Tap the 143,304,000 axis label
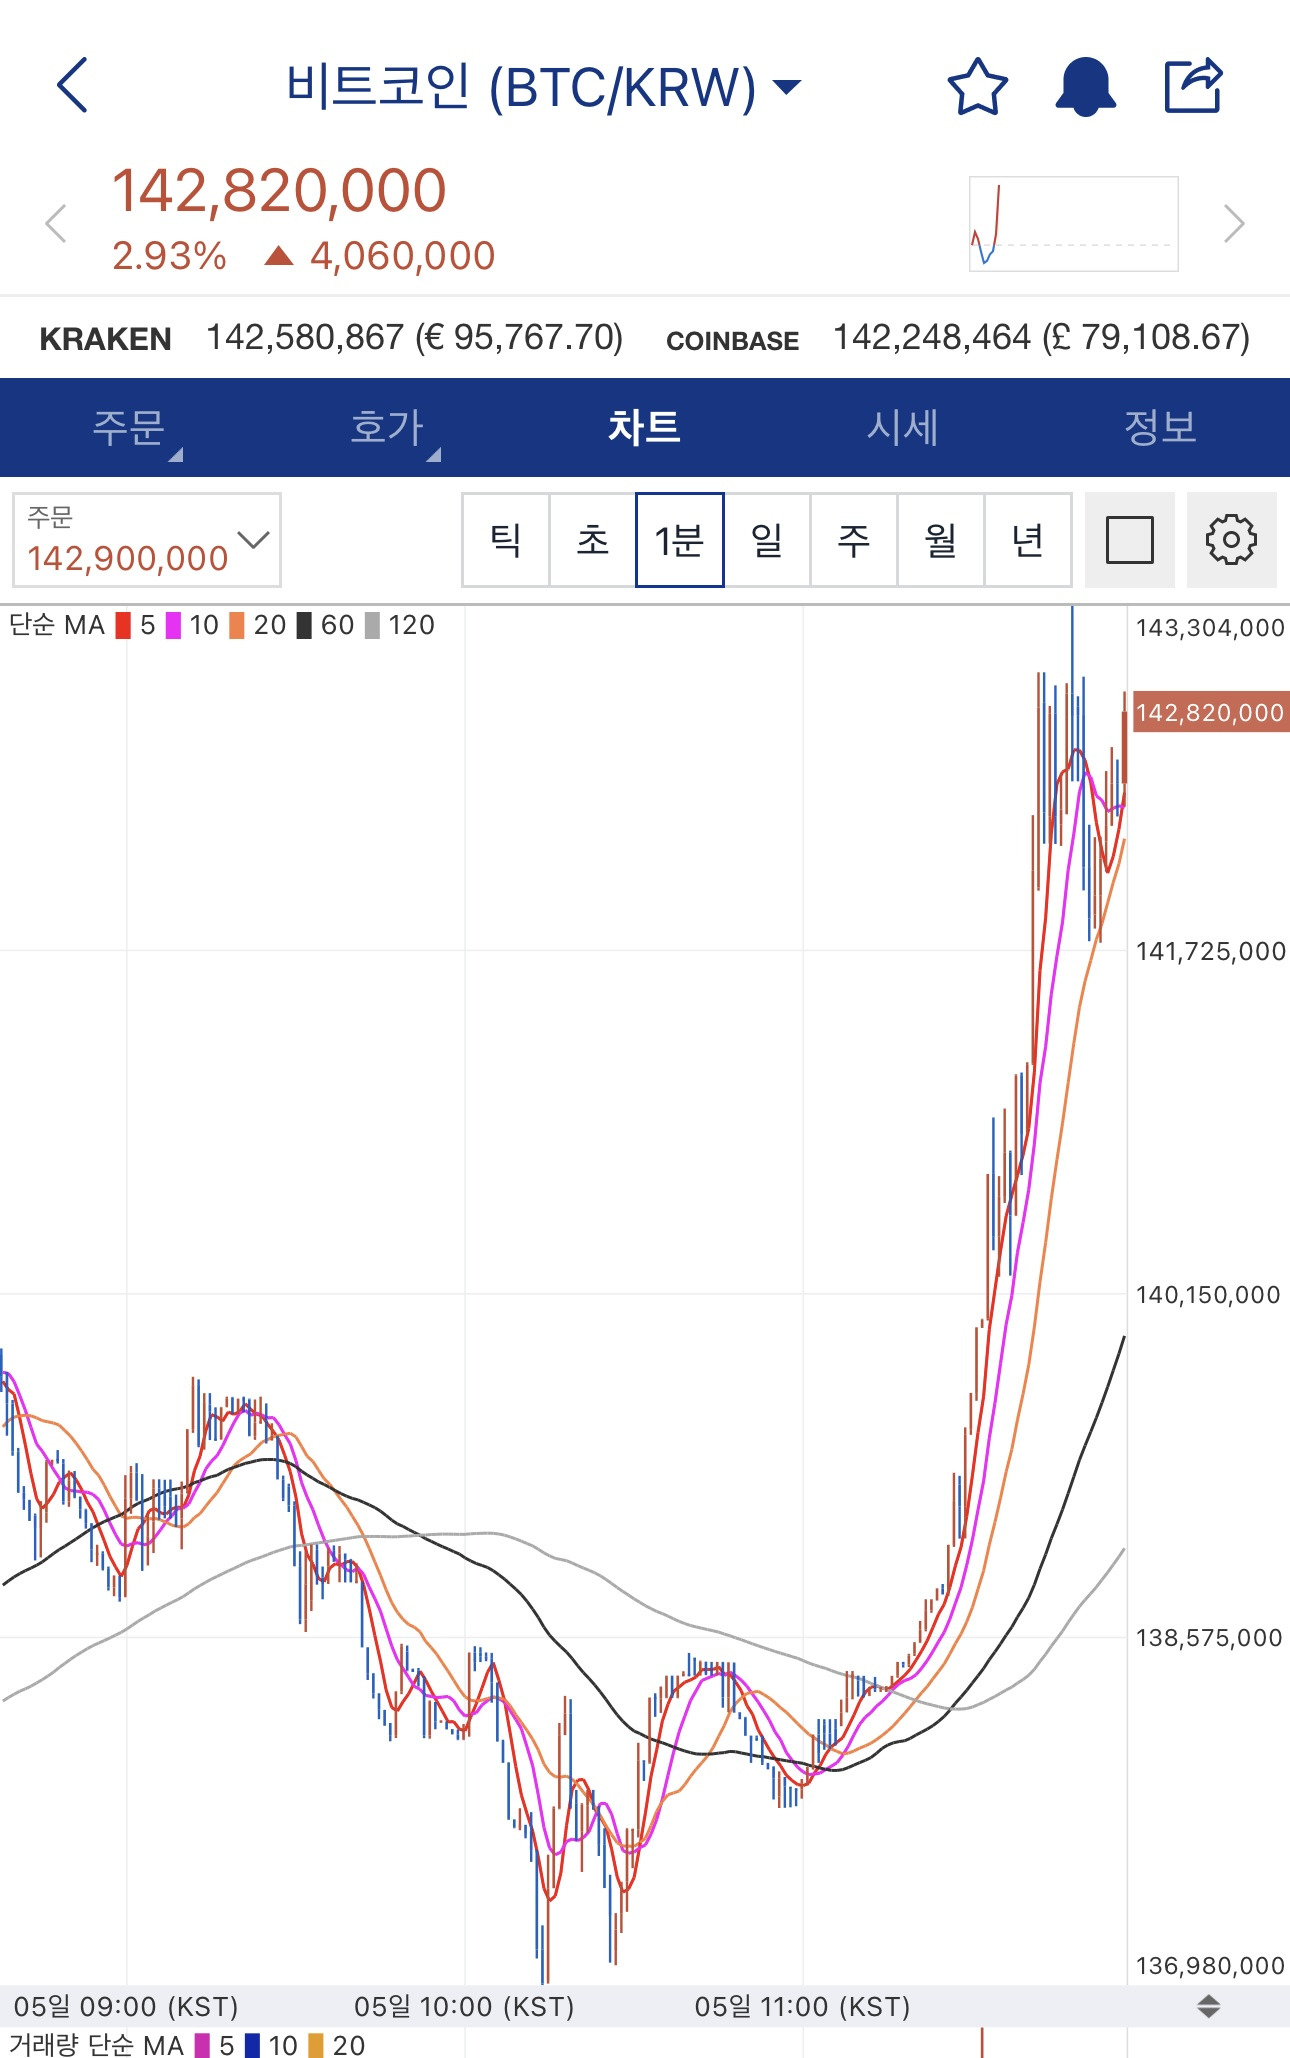 (1210, 628)
